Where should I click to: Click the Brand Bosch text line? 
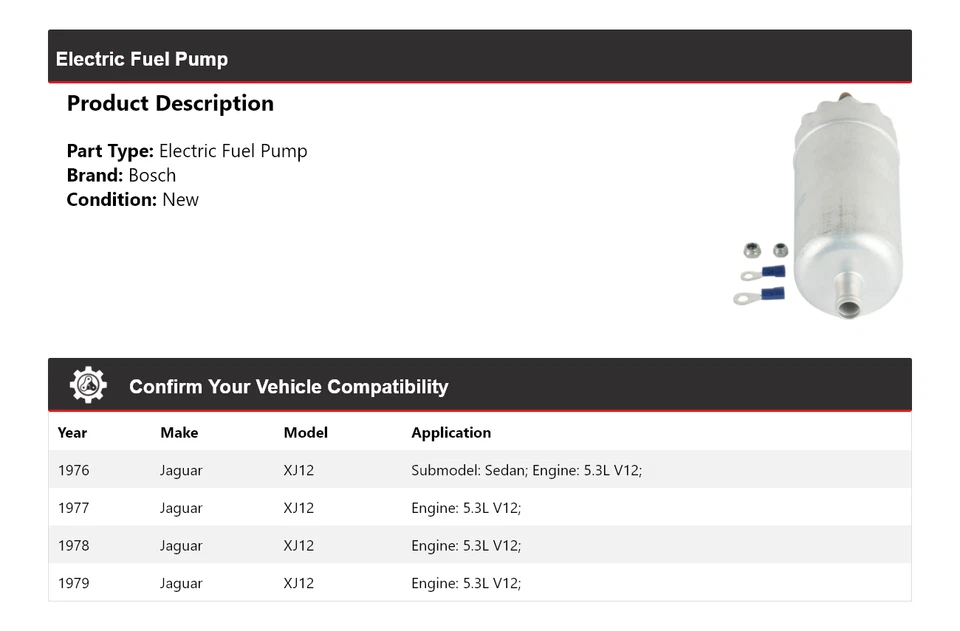click(121, 175)
